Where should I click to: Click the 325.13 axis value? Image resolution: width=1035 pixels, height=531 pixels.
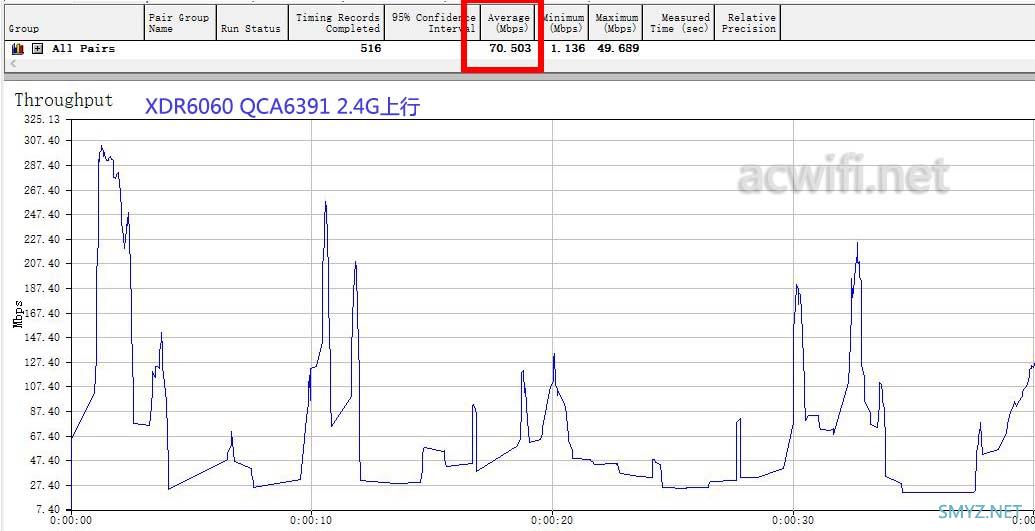click(41, 120)
